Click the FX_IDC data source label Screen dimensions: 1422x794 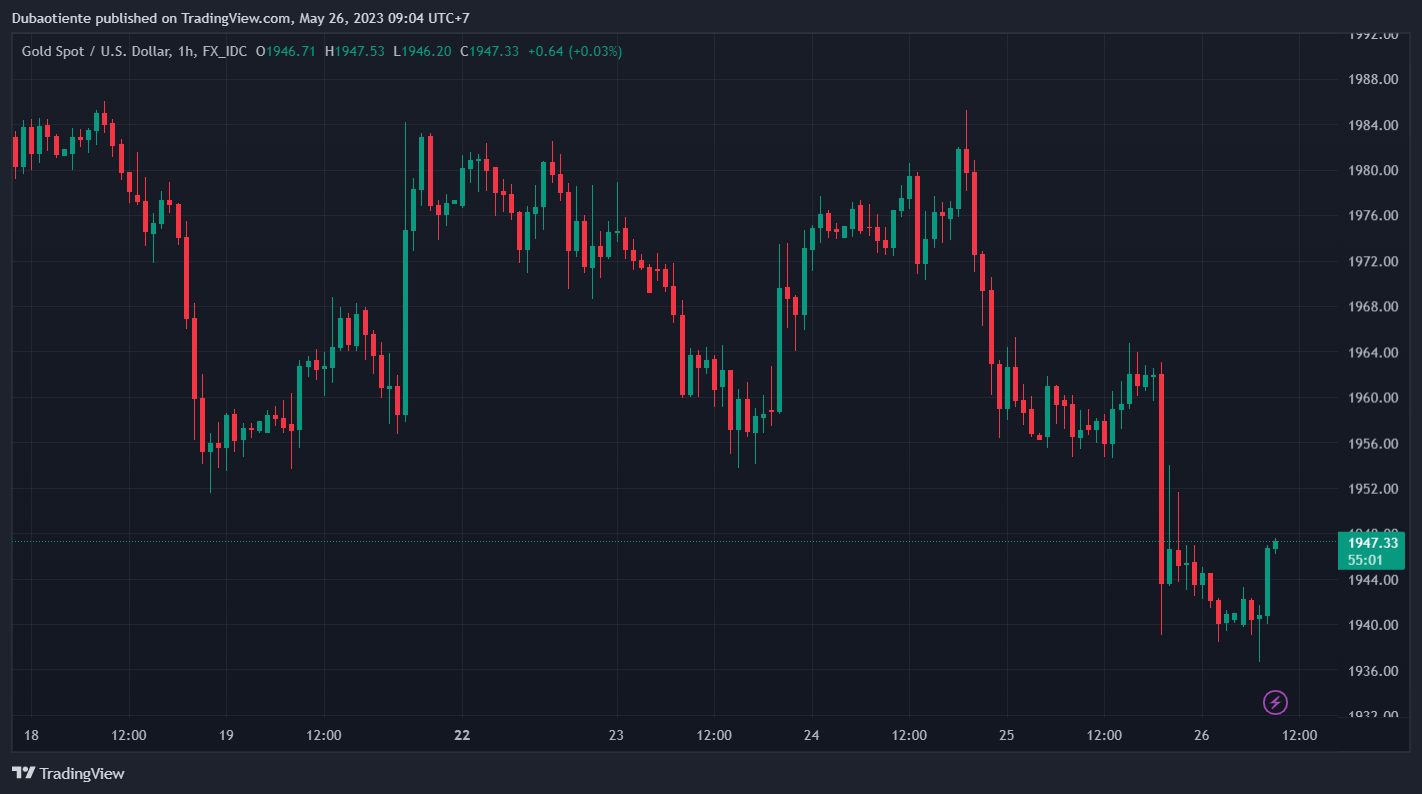point(222,51)
